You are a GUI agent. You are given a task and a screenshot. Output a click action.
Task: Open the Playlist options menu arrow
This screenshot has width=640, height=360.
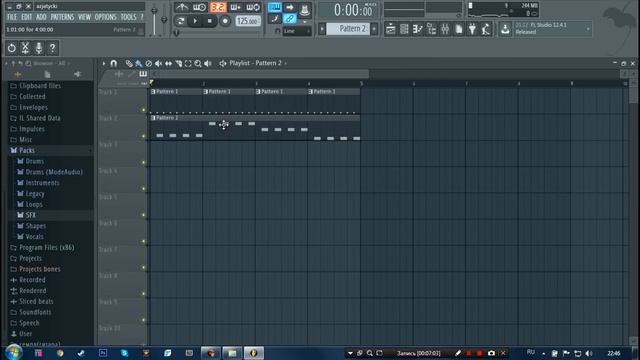[104, 63]
